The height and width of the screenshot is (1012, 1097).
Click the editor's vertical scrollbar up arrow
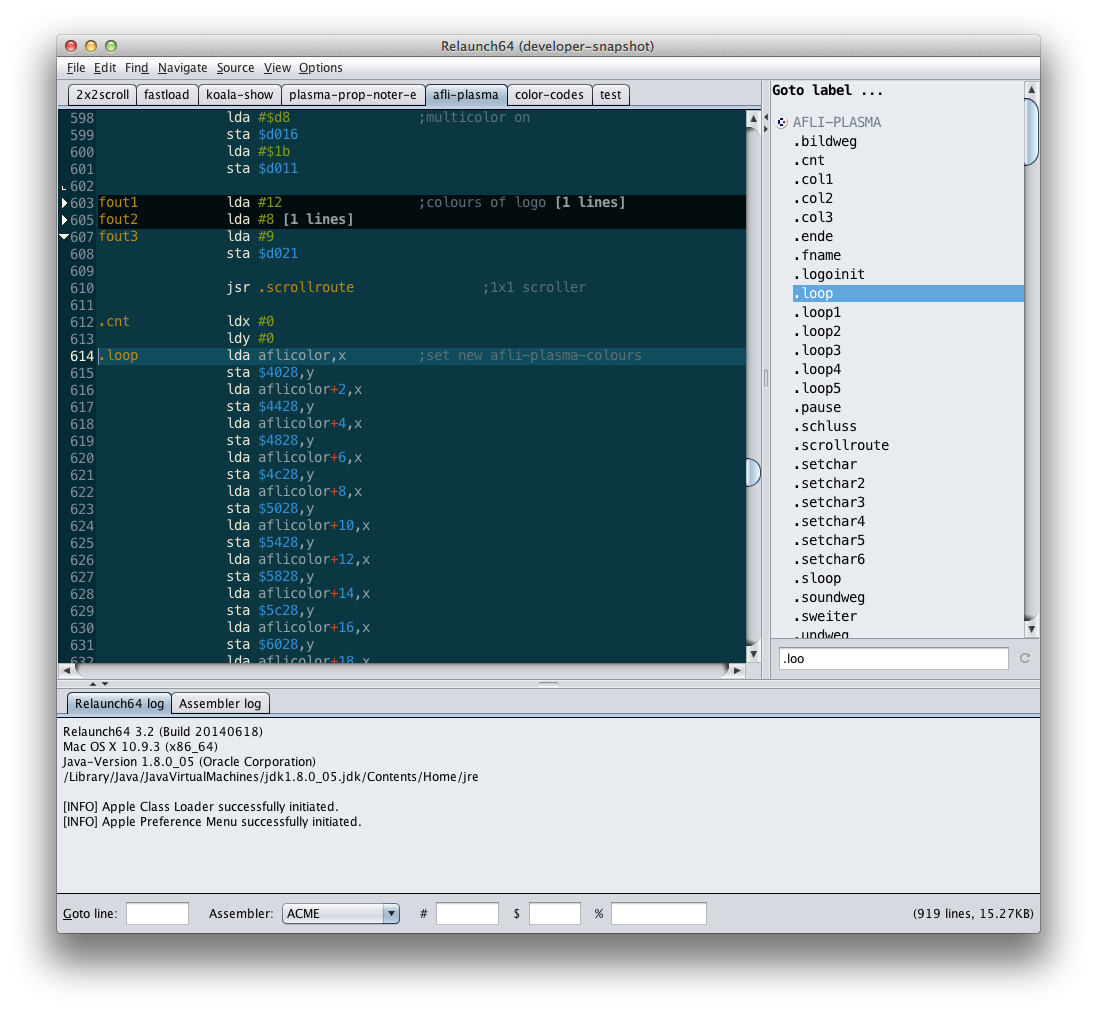[753, 118]
